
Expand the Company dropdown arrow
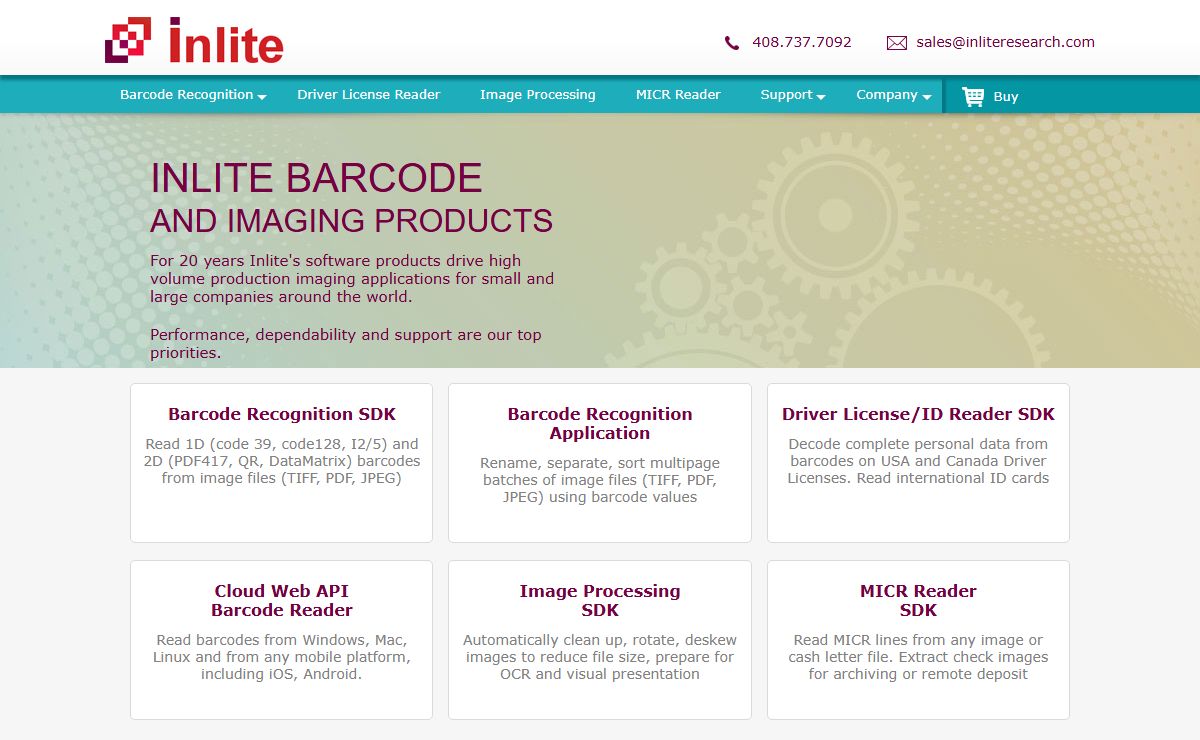coord(927,98)
